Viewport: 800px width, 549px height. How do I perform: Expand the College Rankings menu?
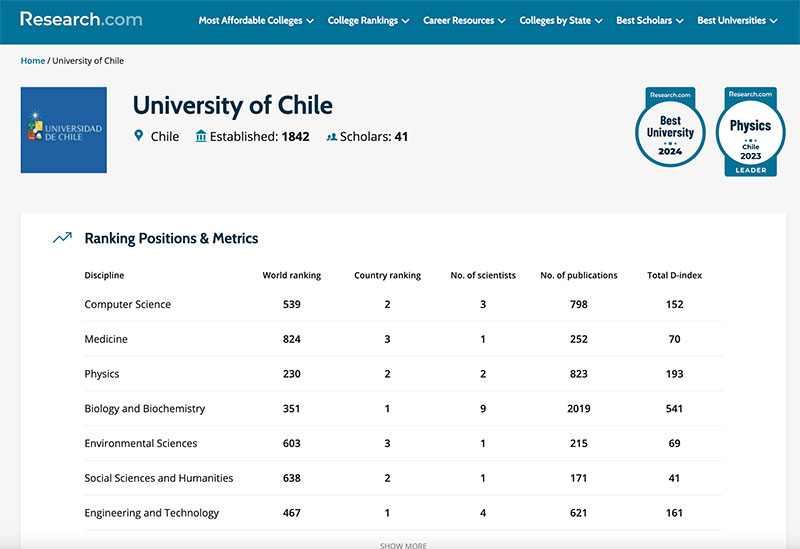[x=368, y=20]
